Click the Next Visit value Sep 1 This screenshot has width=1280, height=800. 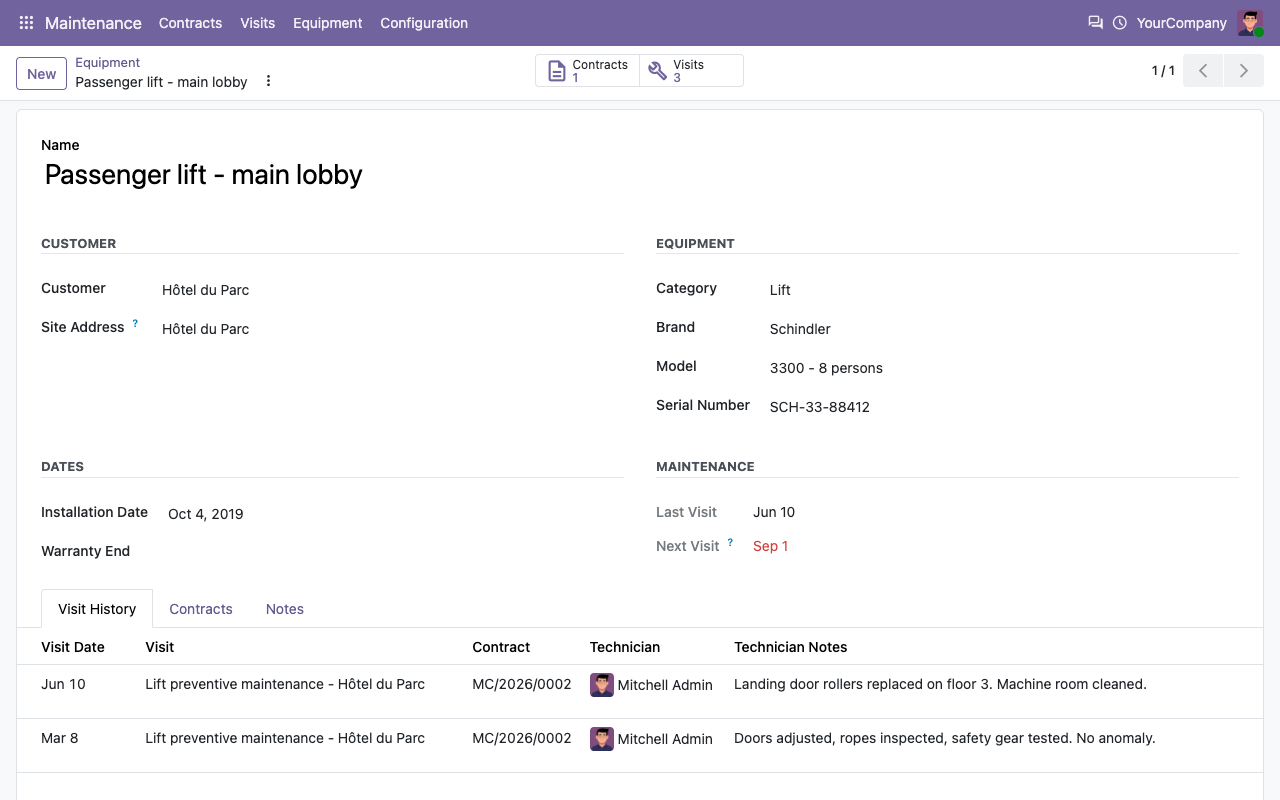tap(770, 546)
